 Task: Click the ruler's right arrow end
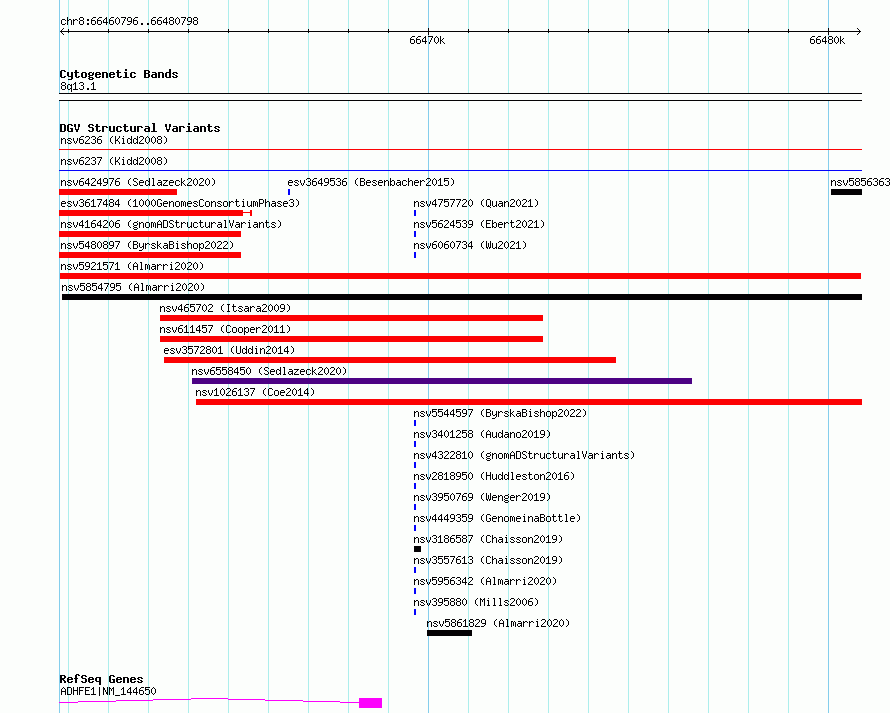click(x=858, y=32)
